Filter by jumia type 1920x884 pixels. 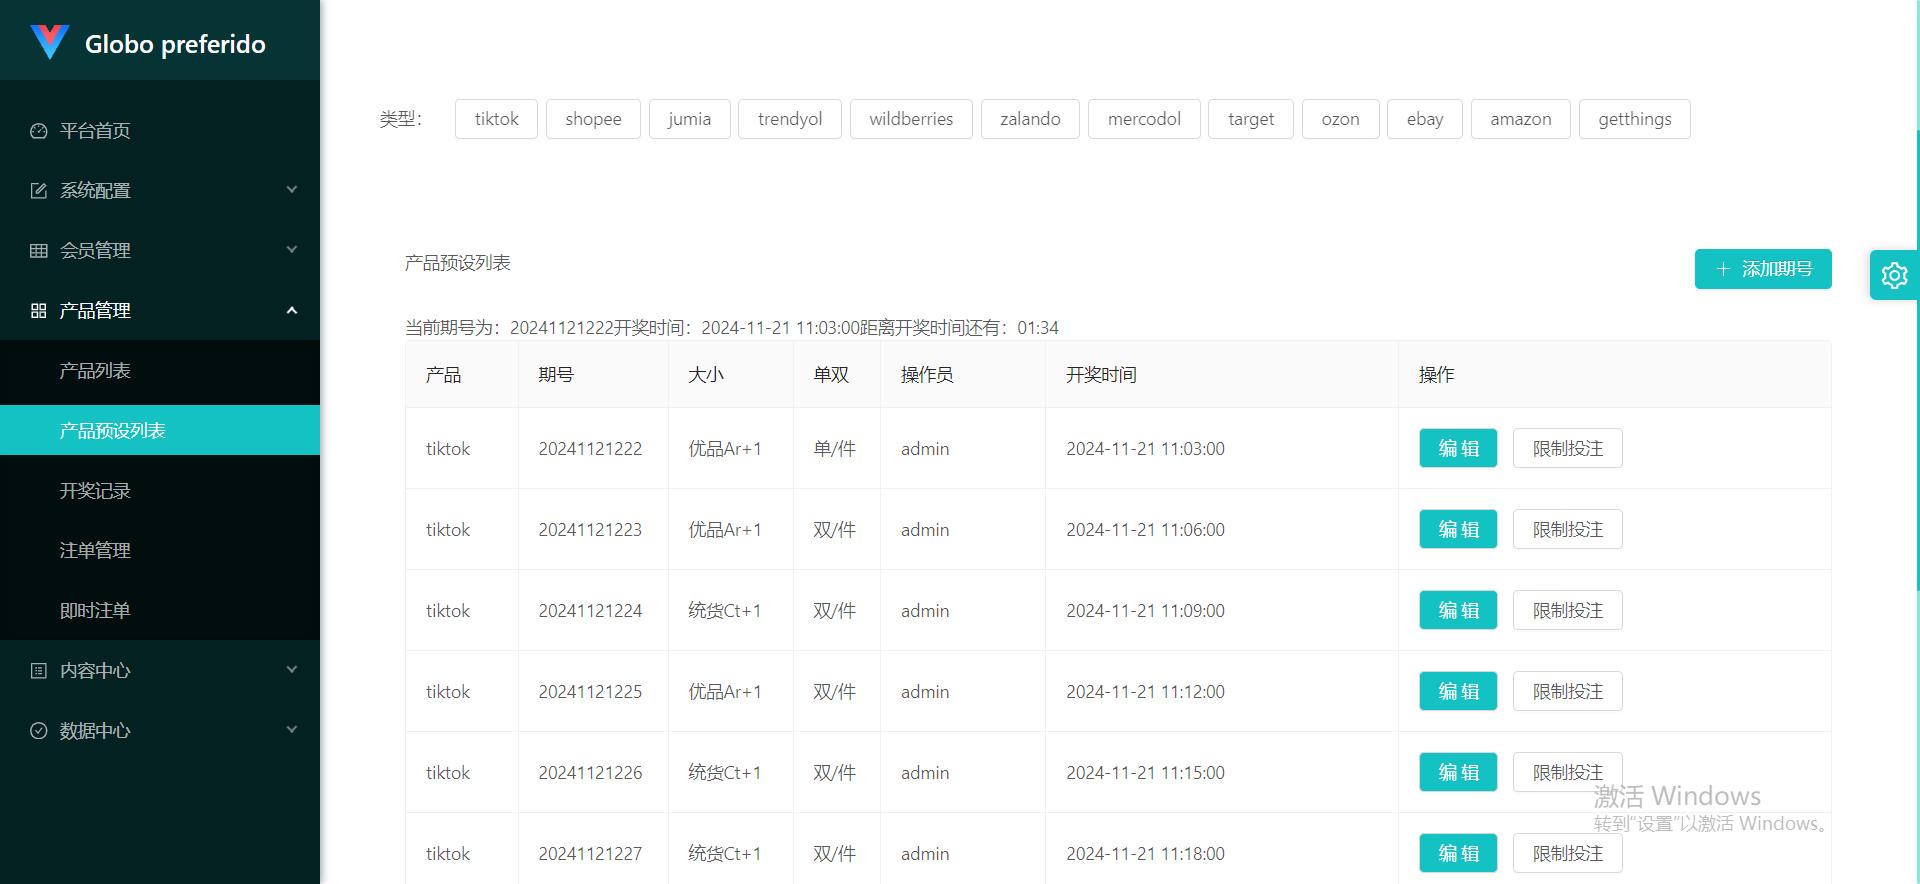coord(689,119)
